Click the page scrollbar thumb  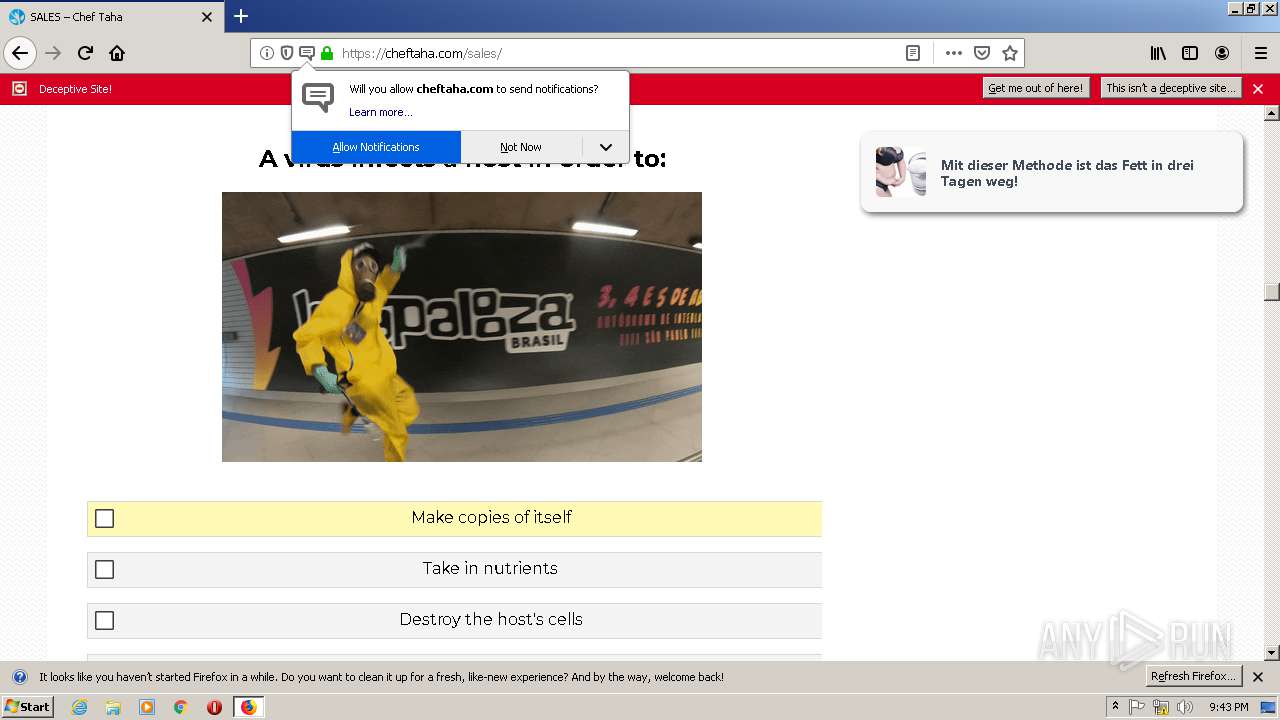(1272, 291)
